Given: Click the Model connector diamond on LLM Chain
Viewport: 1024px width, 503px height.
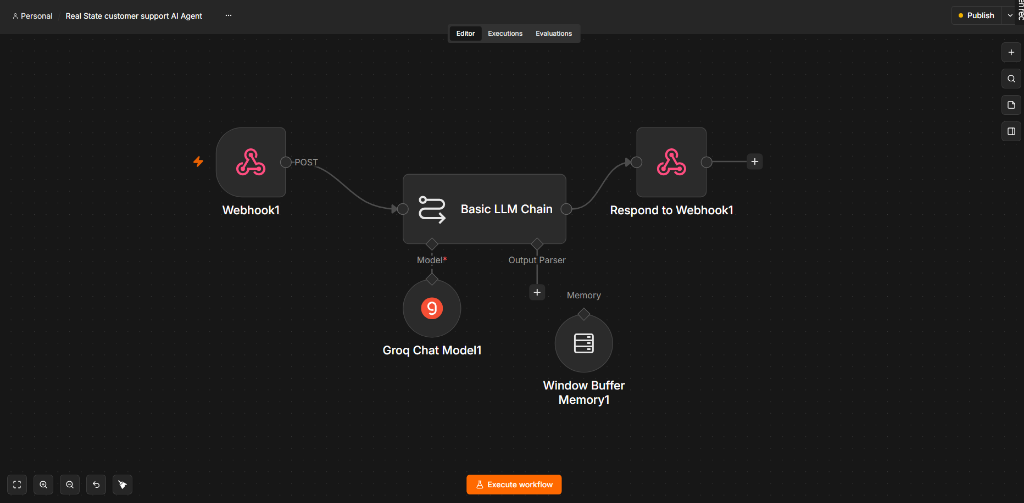Looking at the screenshot, I should (432, 244).
